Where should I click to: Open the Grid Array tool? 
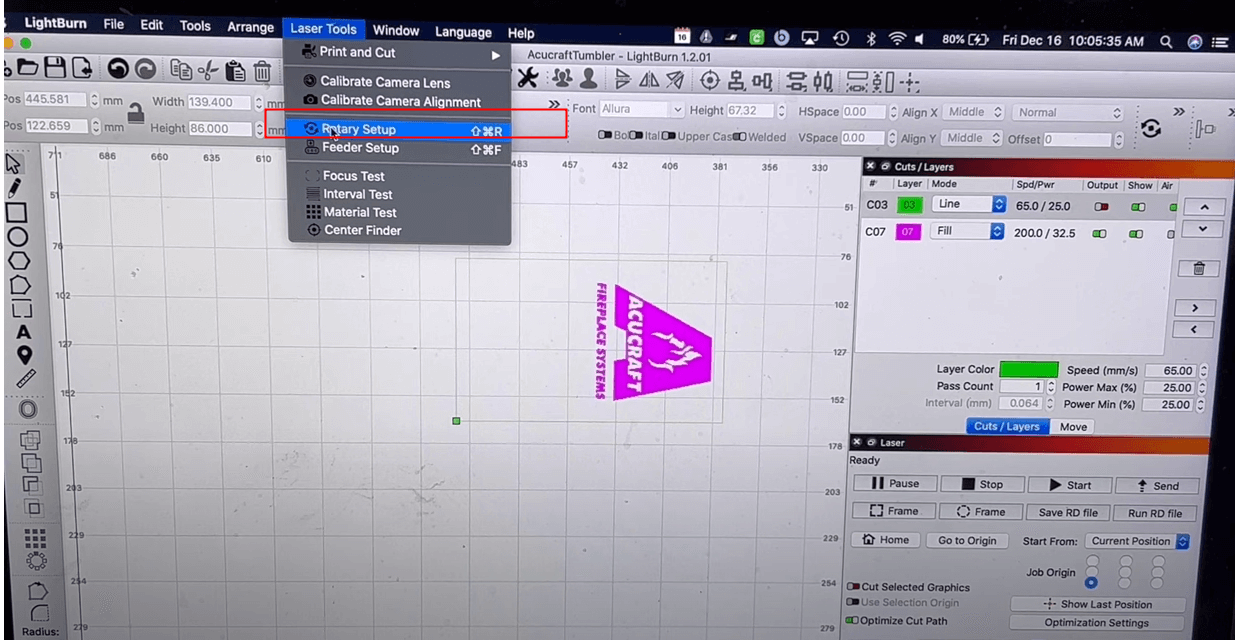pos(35,538)
